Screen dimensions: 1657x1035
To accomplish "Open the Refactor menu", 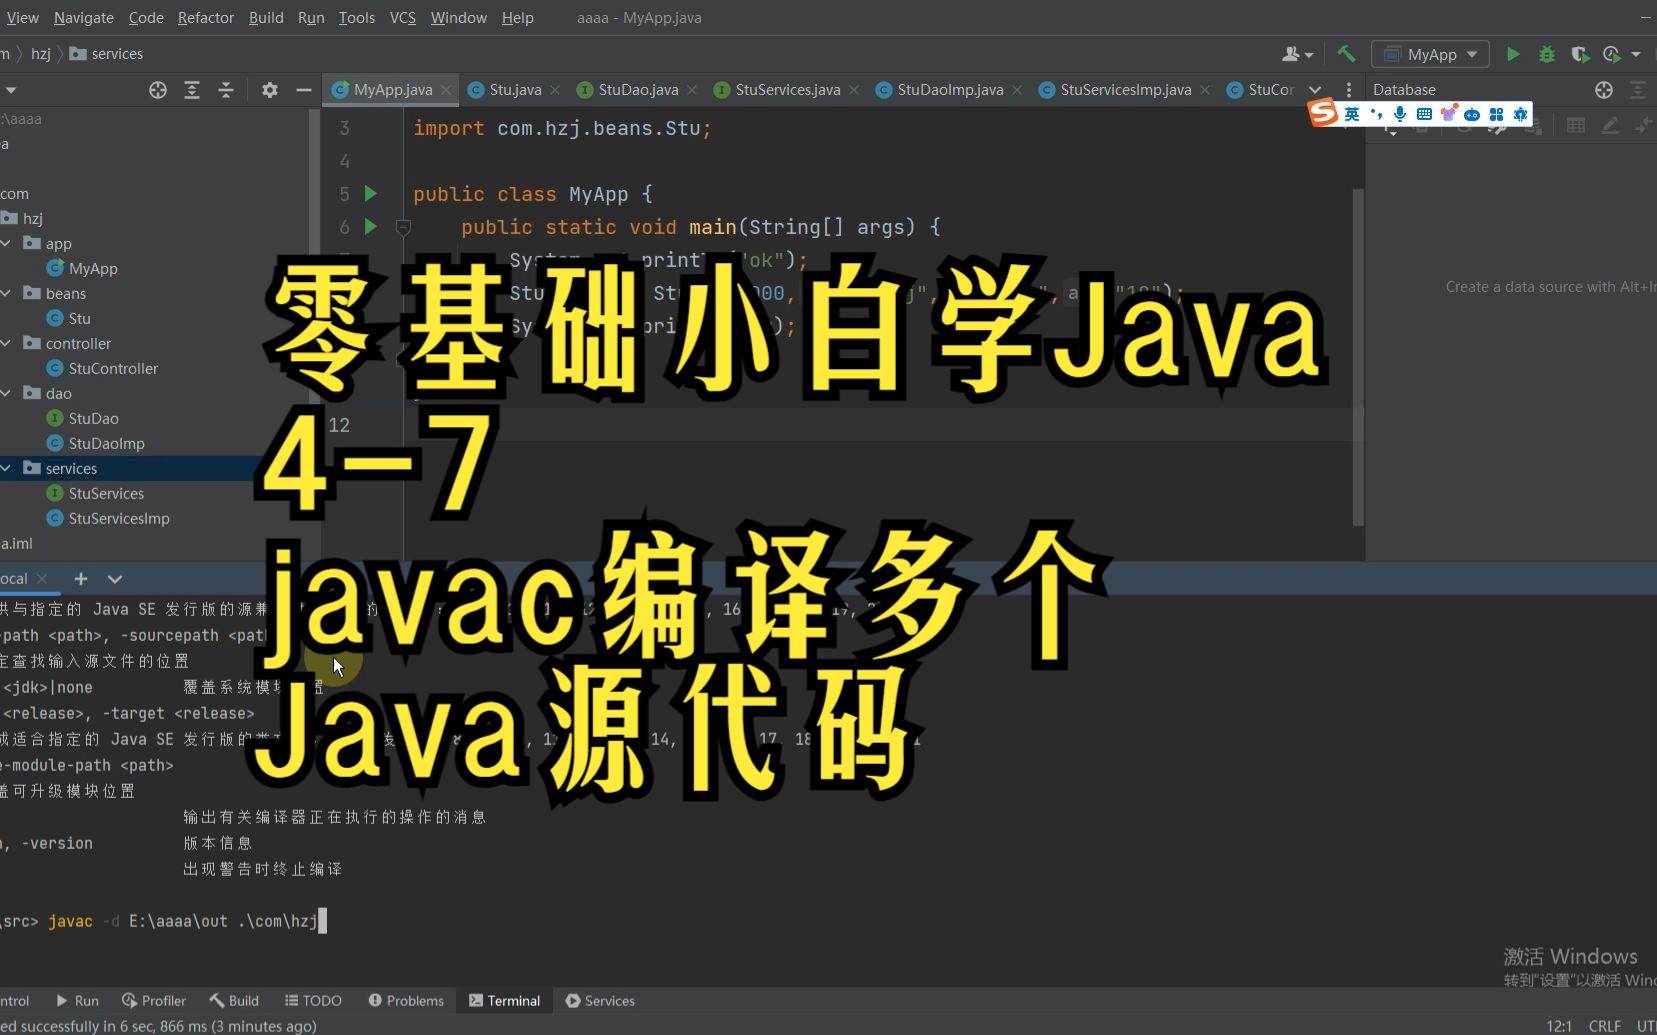I will pos(205,17).
